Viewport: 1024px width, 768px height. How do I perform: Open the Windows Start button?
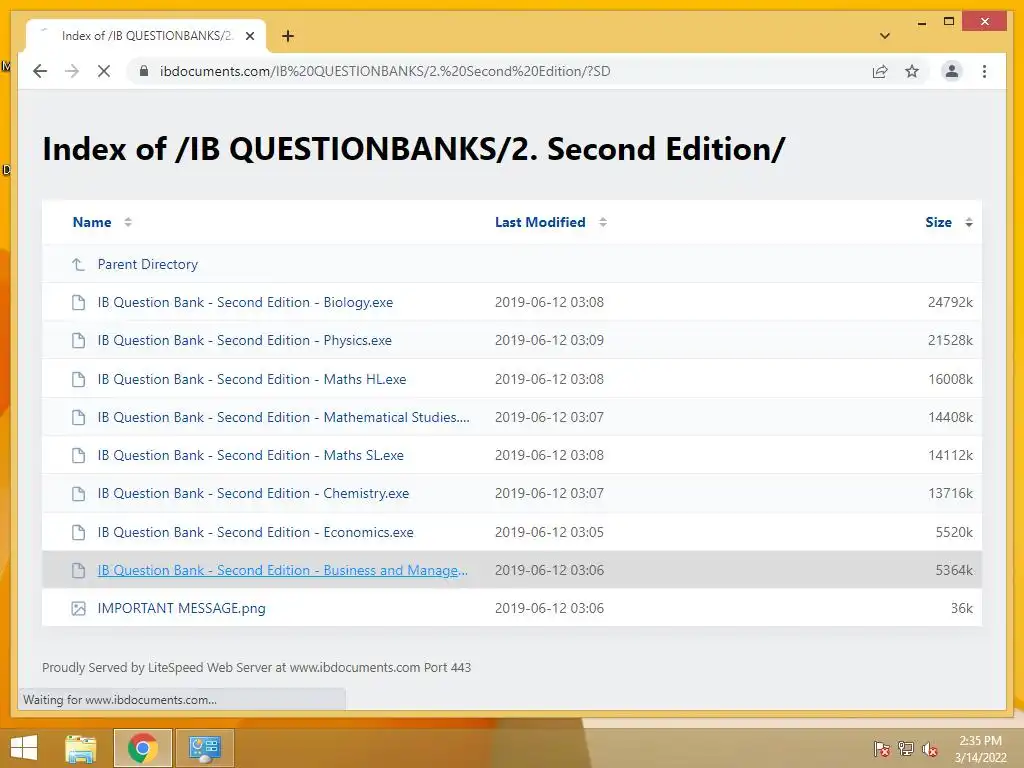click(x=24, y=748)
